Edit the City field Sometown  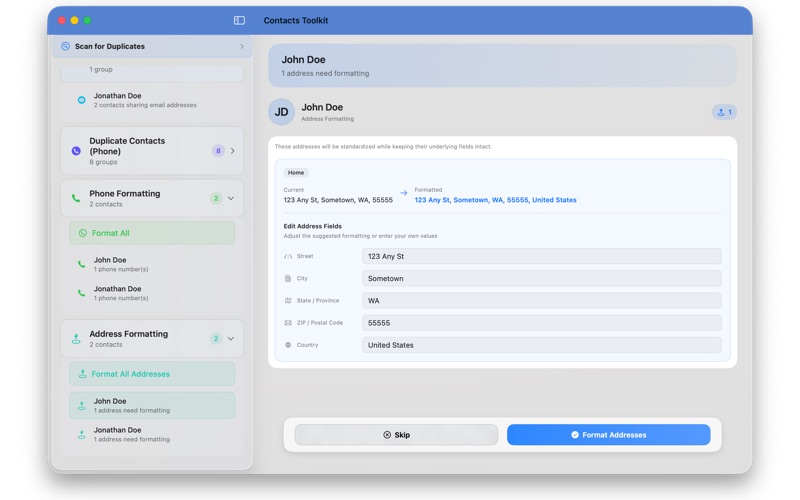coord(542,279)
